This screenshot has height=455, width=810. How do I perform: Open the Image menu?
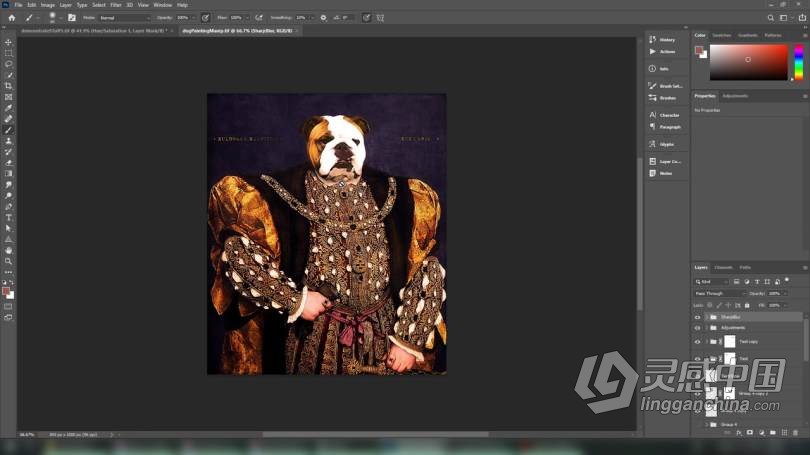pos(48,5)
